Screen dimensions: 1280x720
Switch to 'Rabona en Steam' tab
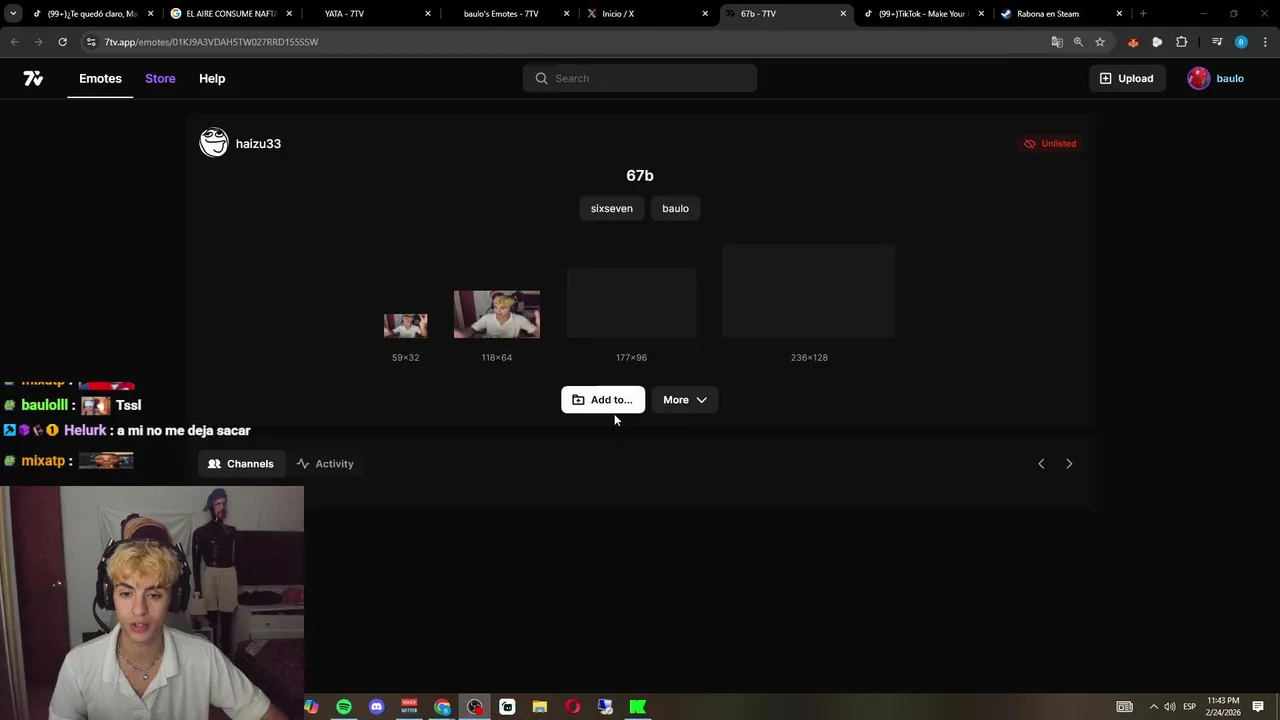click(x=1060, y=14)
